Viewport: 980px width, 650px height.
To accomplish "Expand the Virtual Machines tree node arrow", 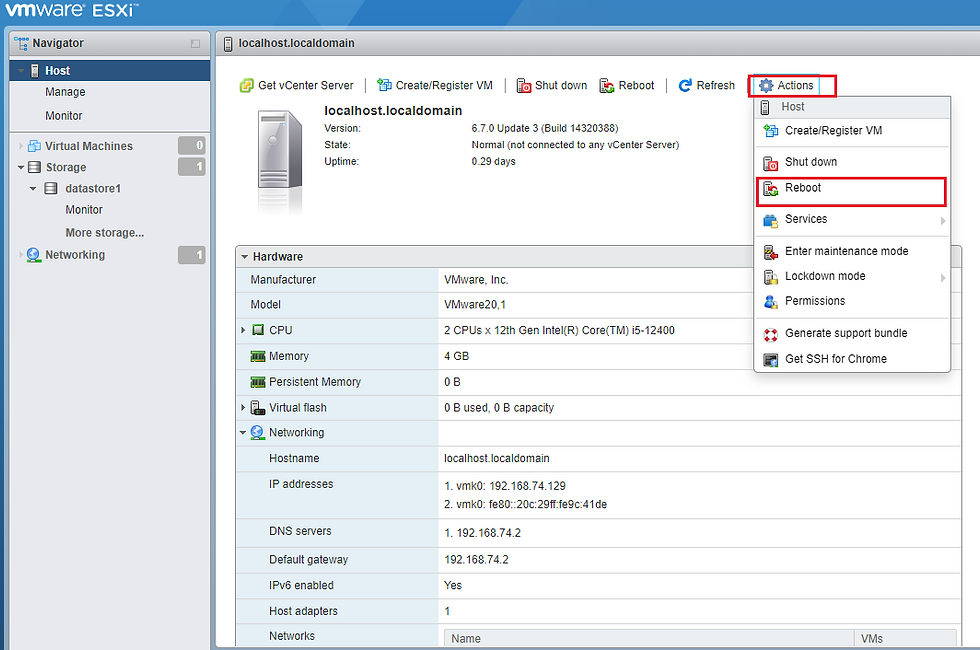I will [21, 146].
